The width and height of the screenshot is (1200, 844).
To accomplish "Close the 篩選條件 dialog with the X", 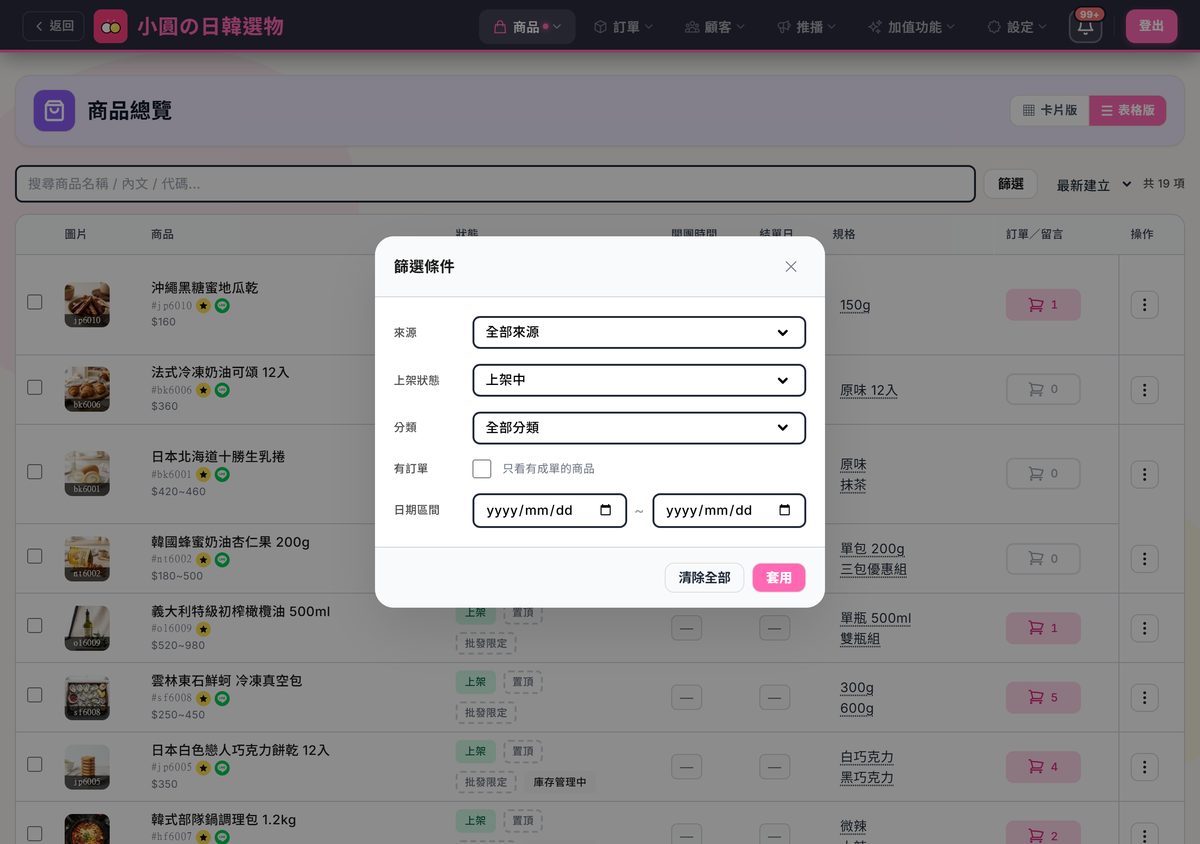I will click(x=791, y=266).
